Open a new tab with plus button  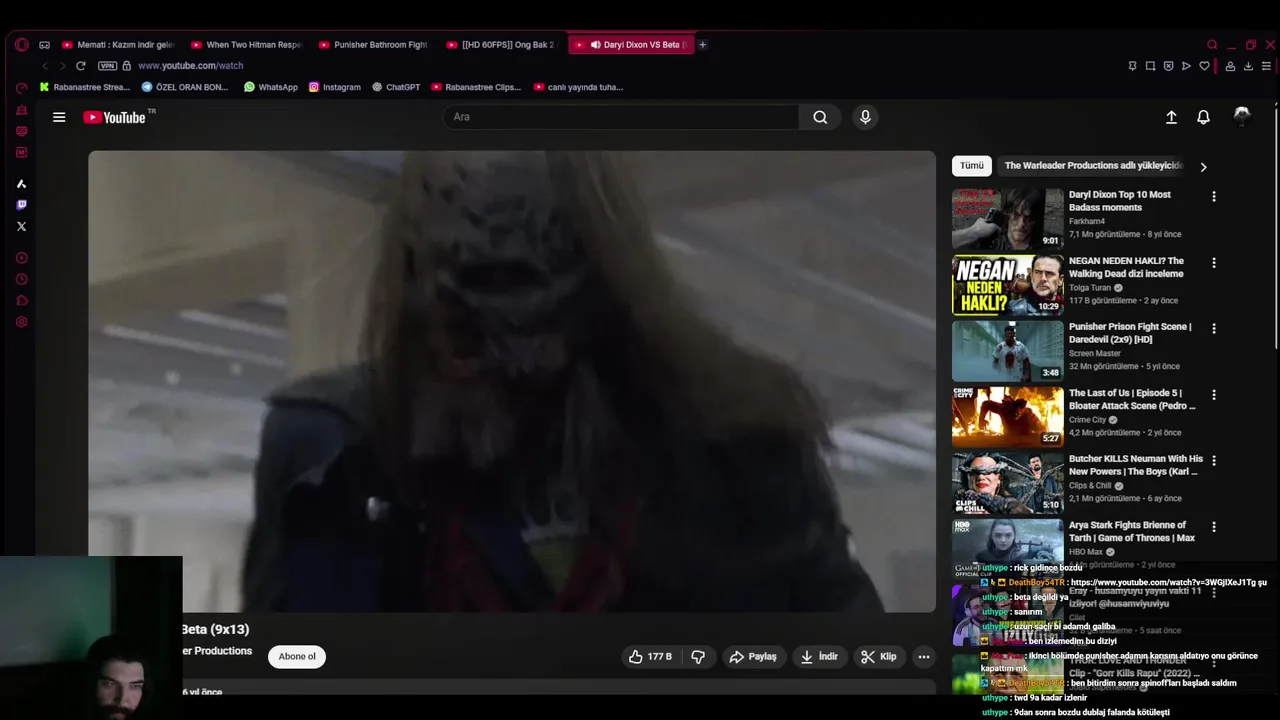[x=702, y=45]
